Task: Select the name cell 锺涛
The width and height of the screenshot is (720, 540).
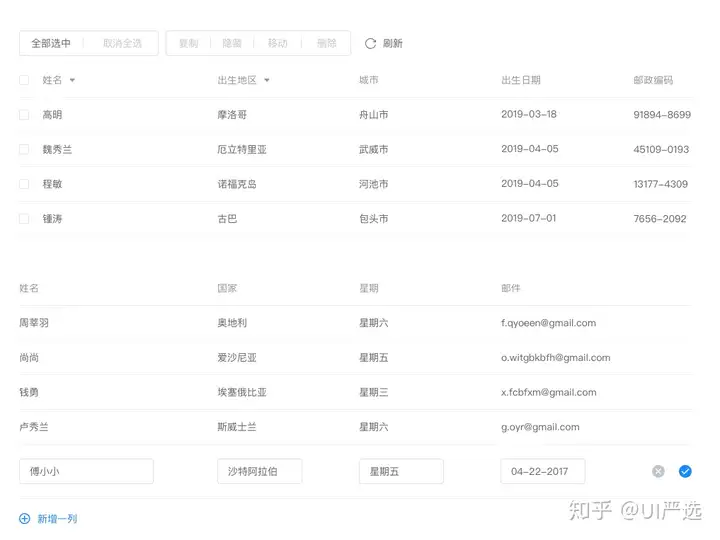Action: click(52, 219)
